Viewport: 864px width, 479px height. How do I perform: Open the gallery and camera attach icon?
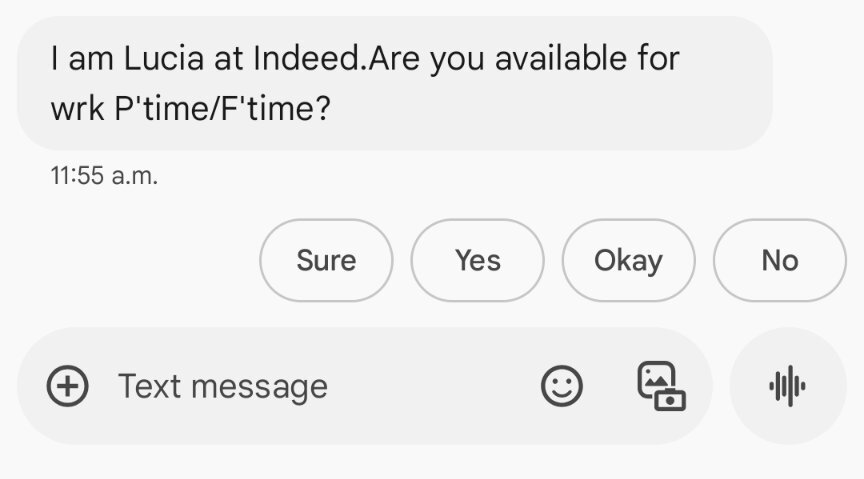click(662, 386)
